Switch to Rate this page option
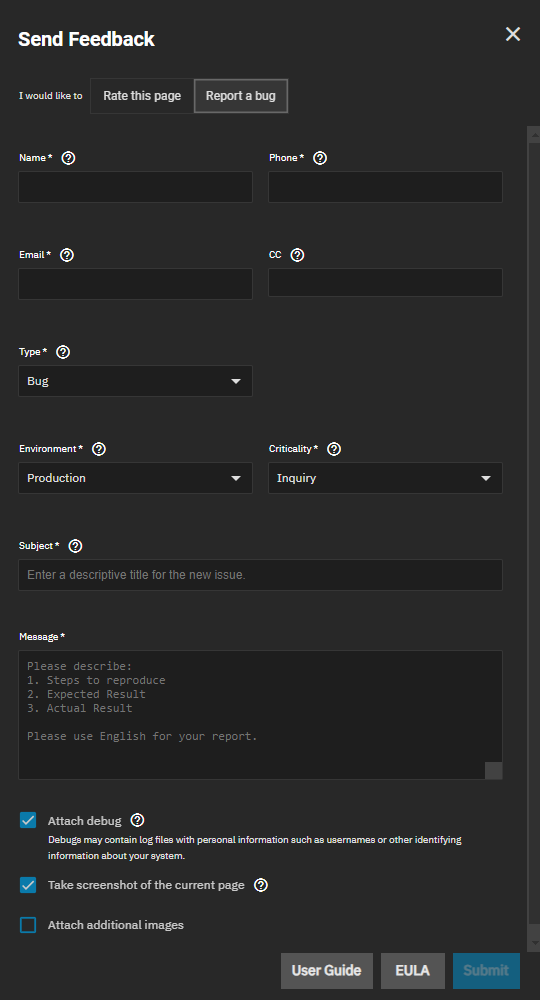The width and height of the screenshot is (540, 1000). coord(142,96)
